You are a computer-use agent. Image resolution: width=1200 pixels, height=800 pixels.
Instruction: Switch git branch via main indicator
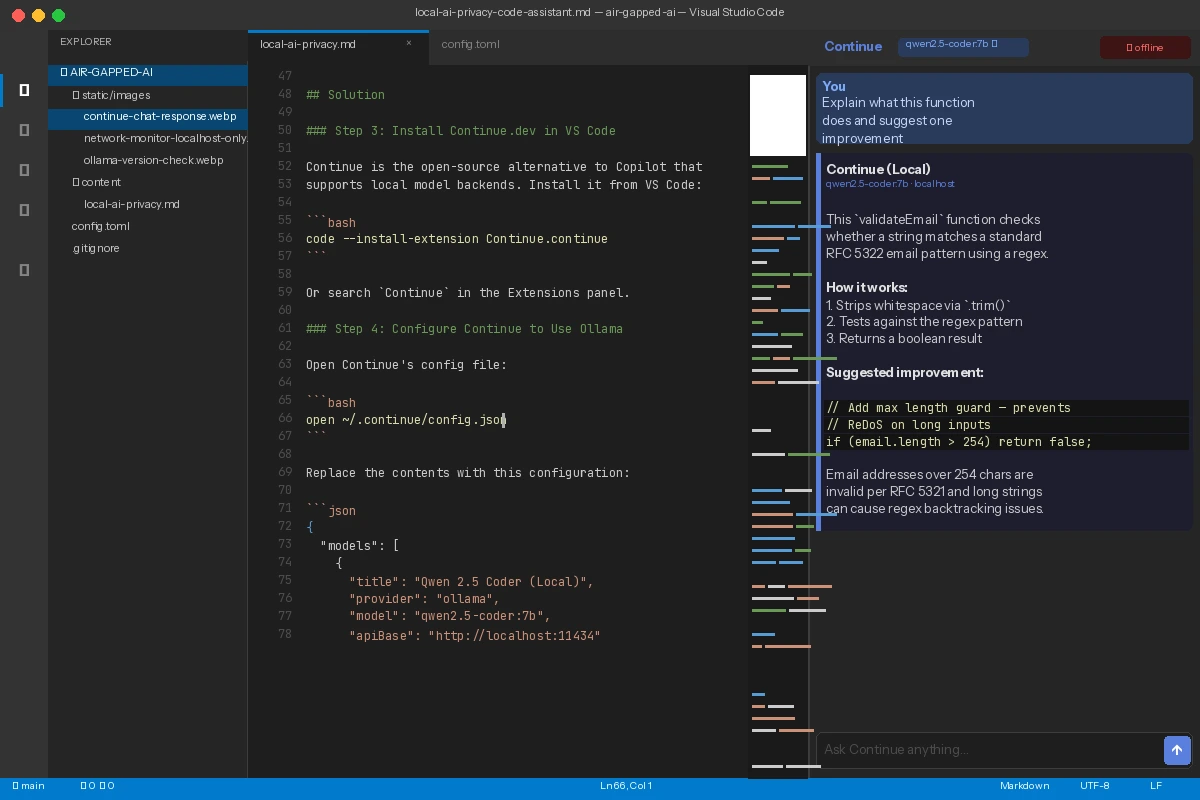coord(28,786)
